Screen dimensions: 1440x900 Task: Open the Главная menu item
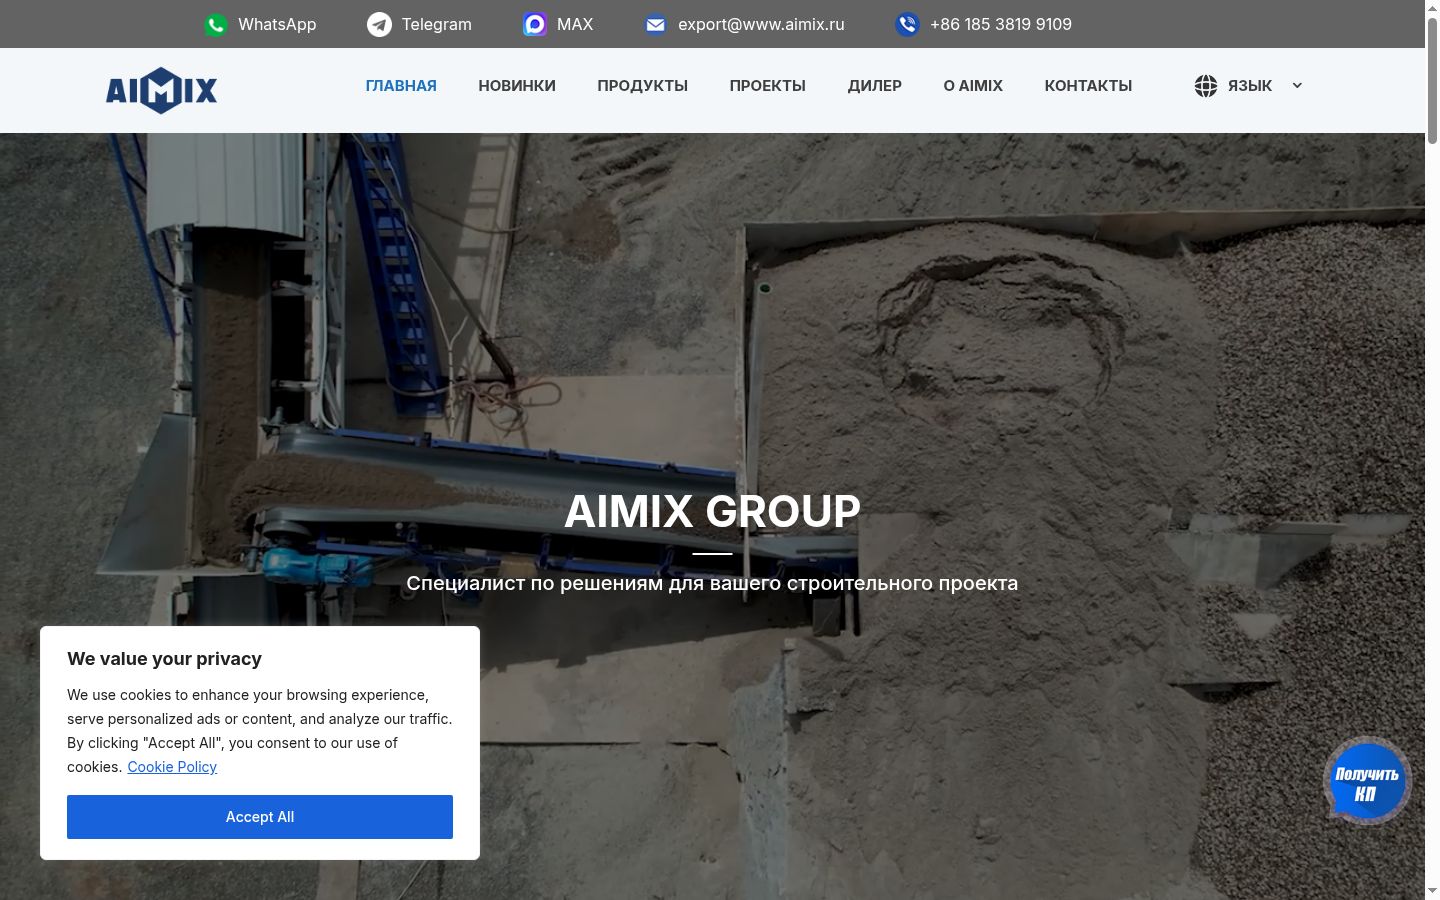click(401, 86)
